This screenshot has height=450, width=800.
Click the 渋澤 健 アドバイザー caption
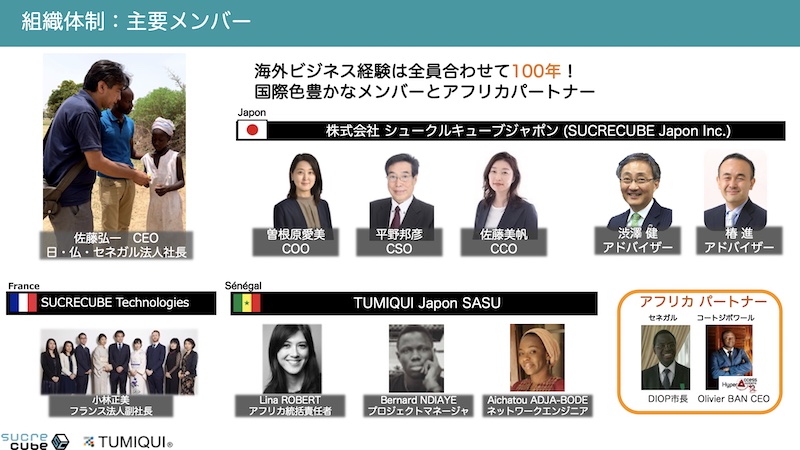pyautogui.click(x=637, y=240)
